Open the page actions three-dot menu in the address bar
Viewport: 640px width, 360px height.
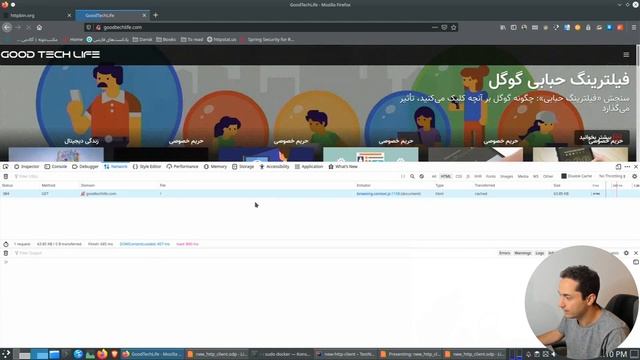[x=434, y=27]
